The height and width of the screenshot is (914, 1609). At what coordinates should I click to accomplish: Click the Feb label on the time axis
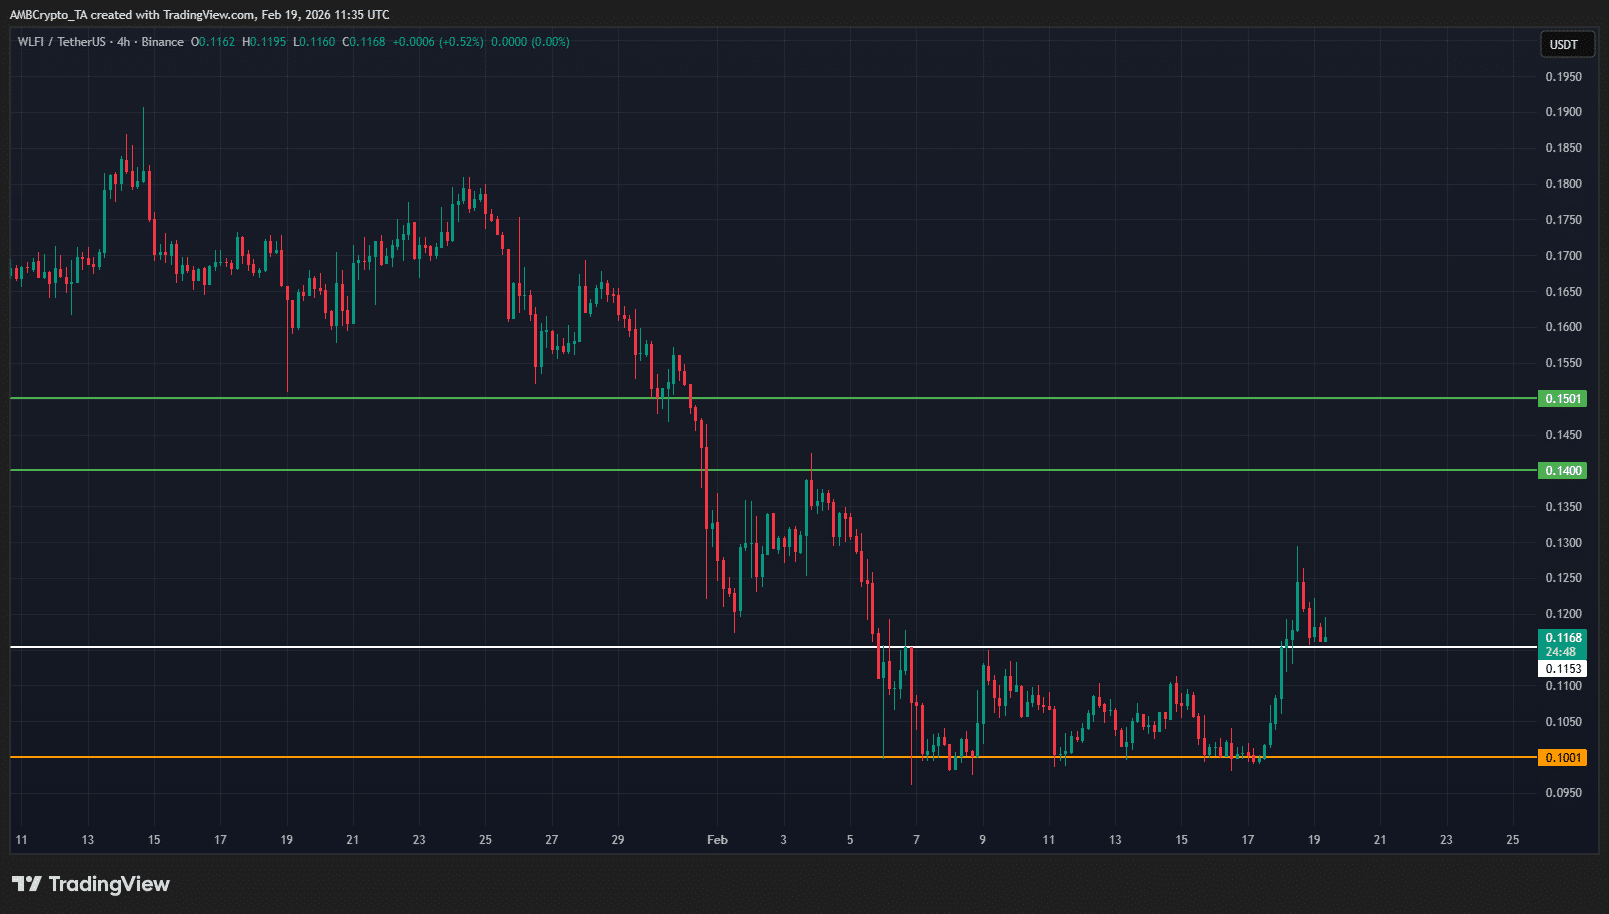[716, 840]
